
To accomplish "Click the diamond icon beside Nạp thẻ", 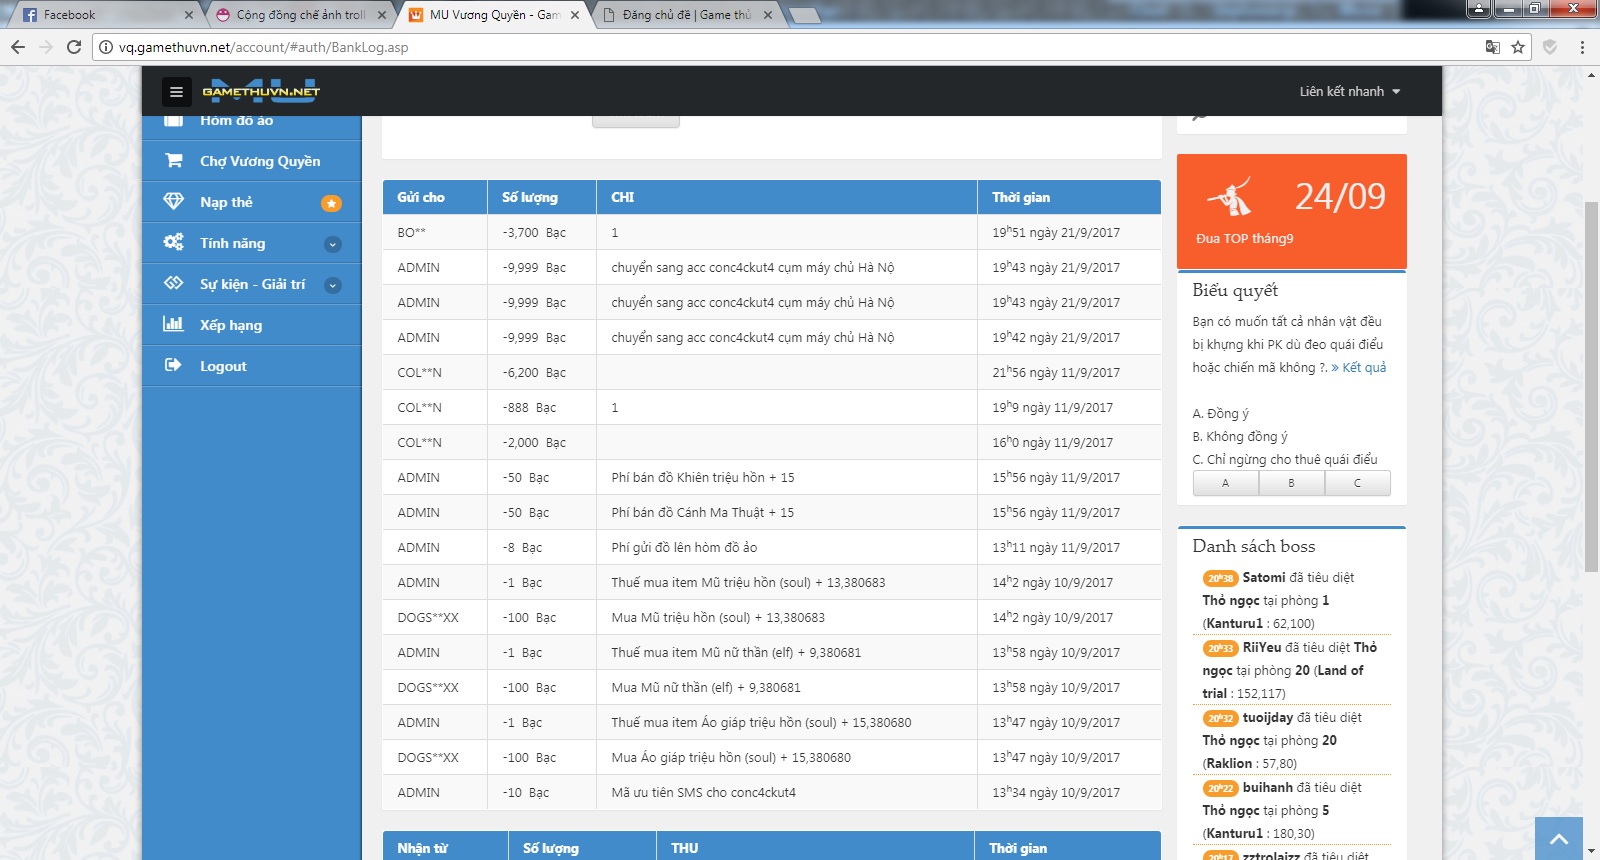I will point(174,202).
